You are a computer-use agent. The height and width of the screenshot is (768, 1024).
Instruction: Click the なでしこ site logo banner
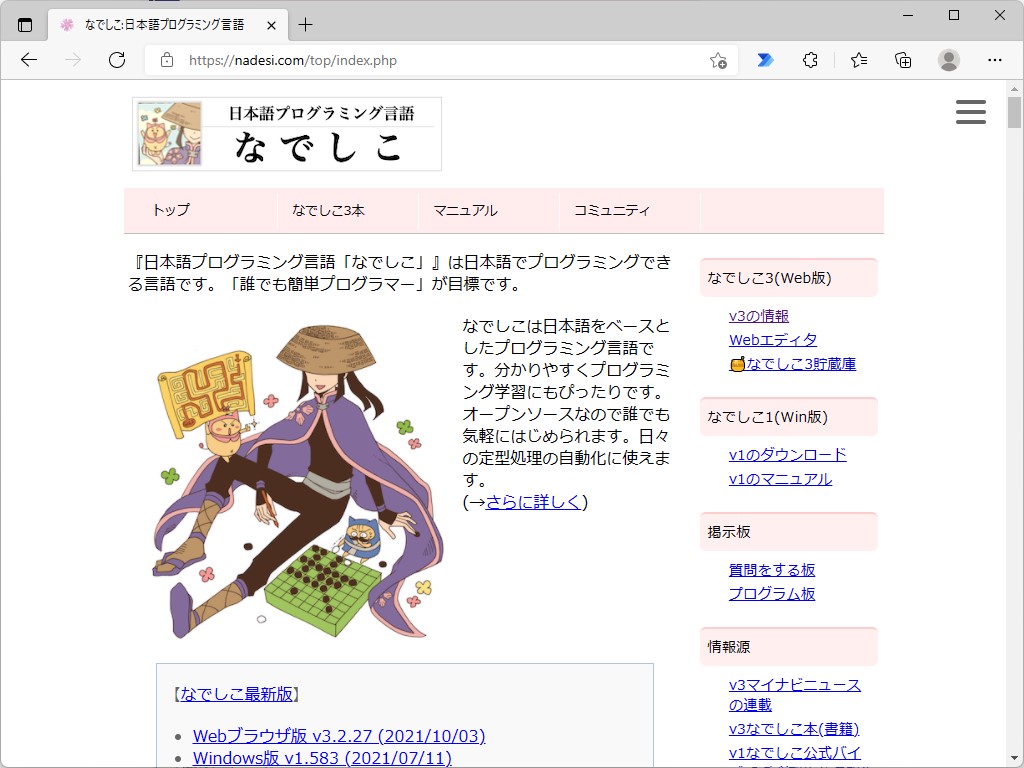tap(286, 133)
